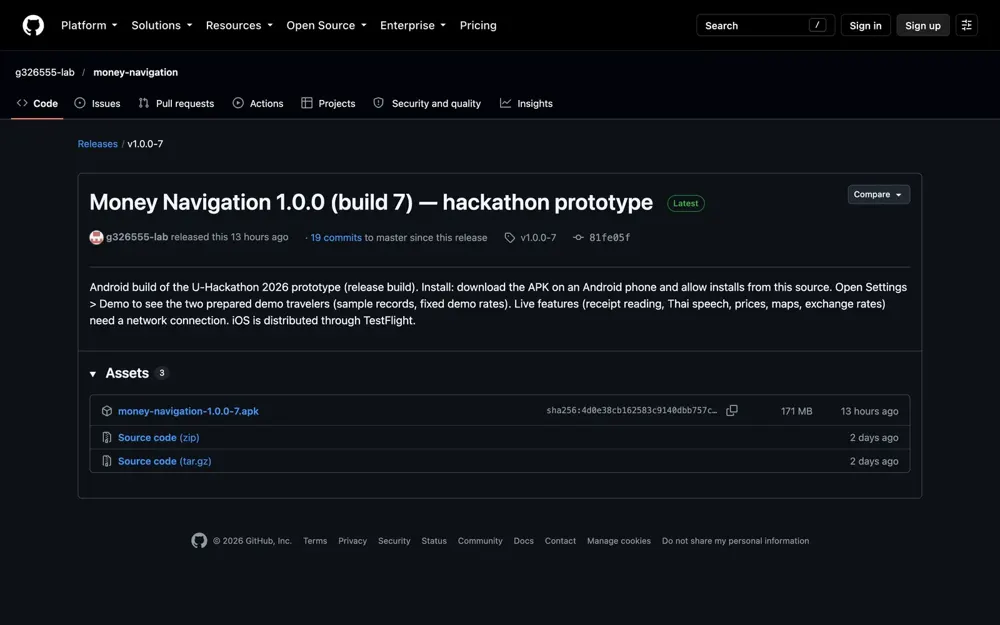The height and width of the screenshot is (625, 1000).
Task: Open the footer Manage cookies link
Action: pyautogui.click(x=619, y=541)
